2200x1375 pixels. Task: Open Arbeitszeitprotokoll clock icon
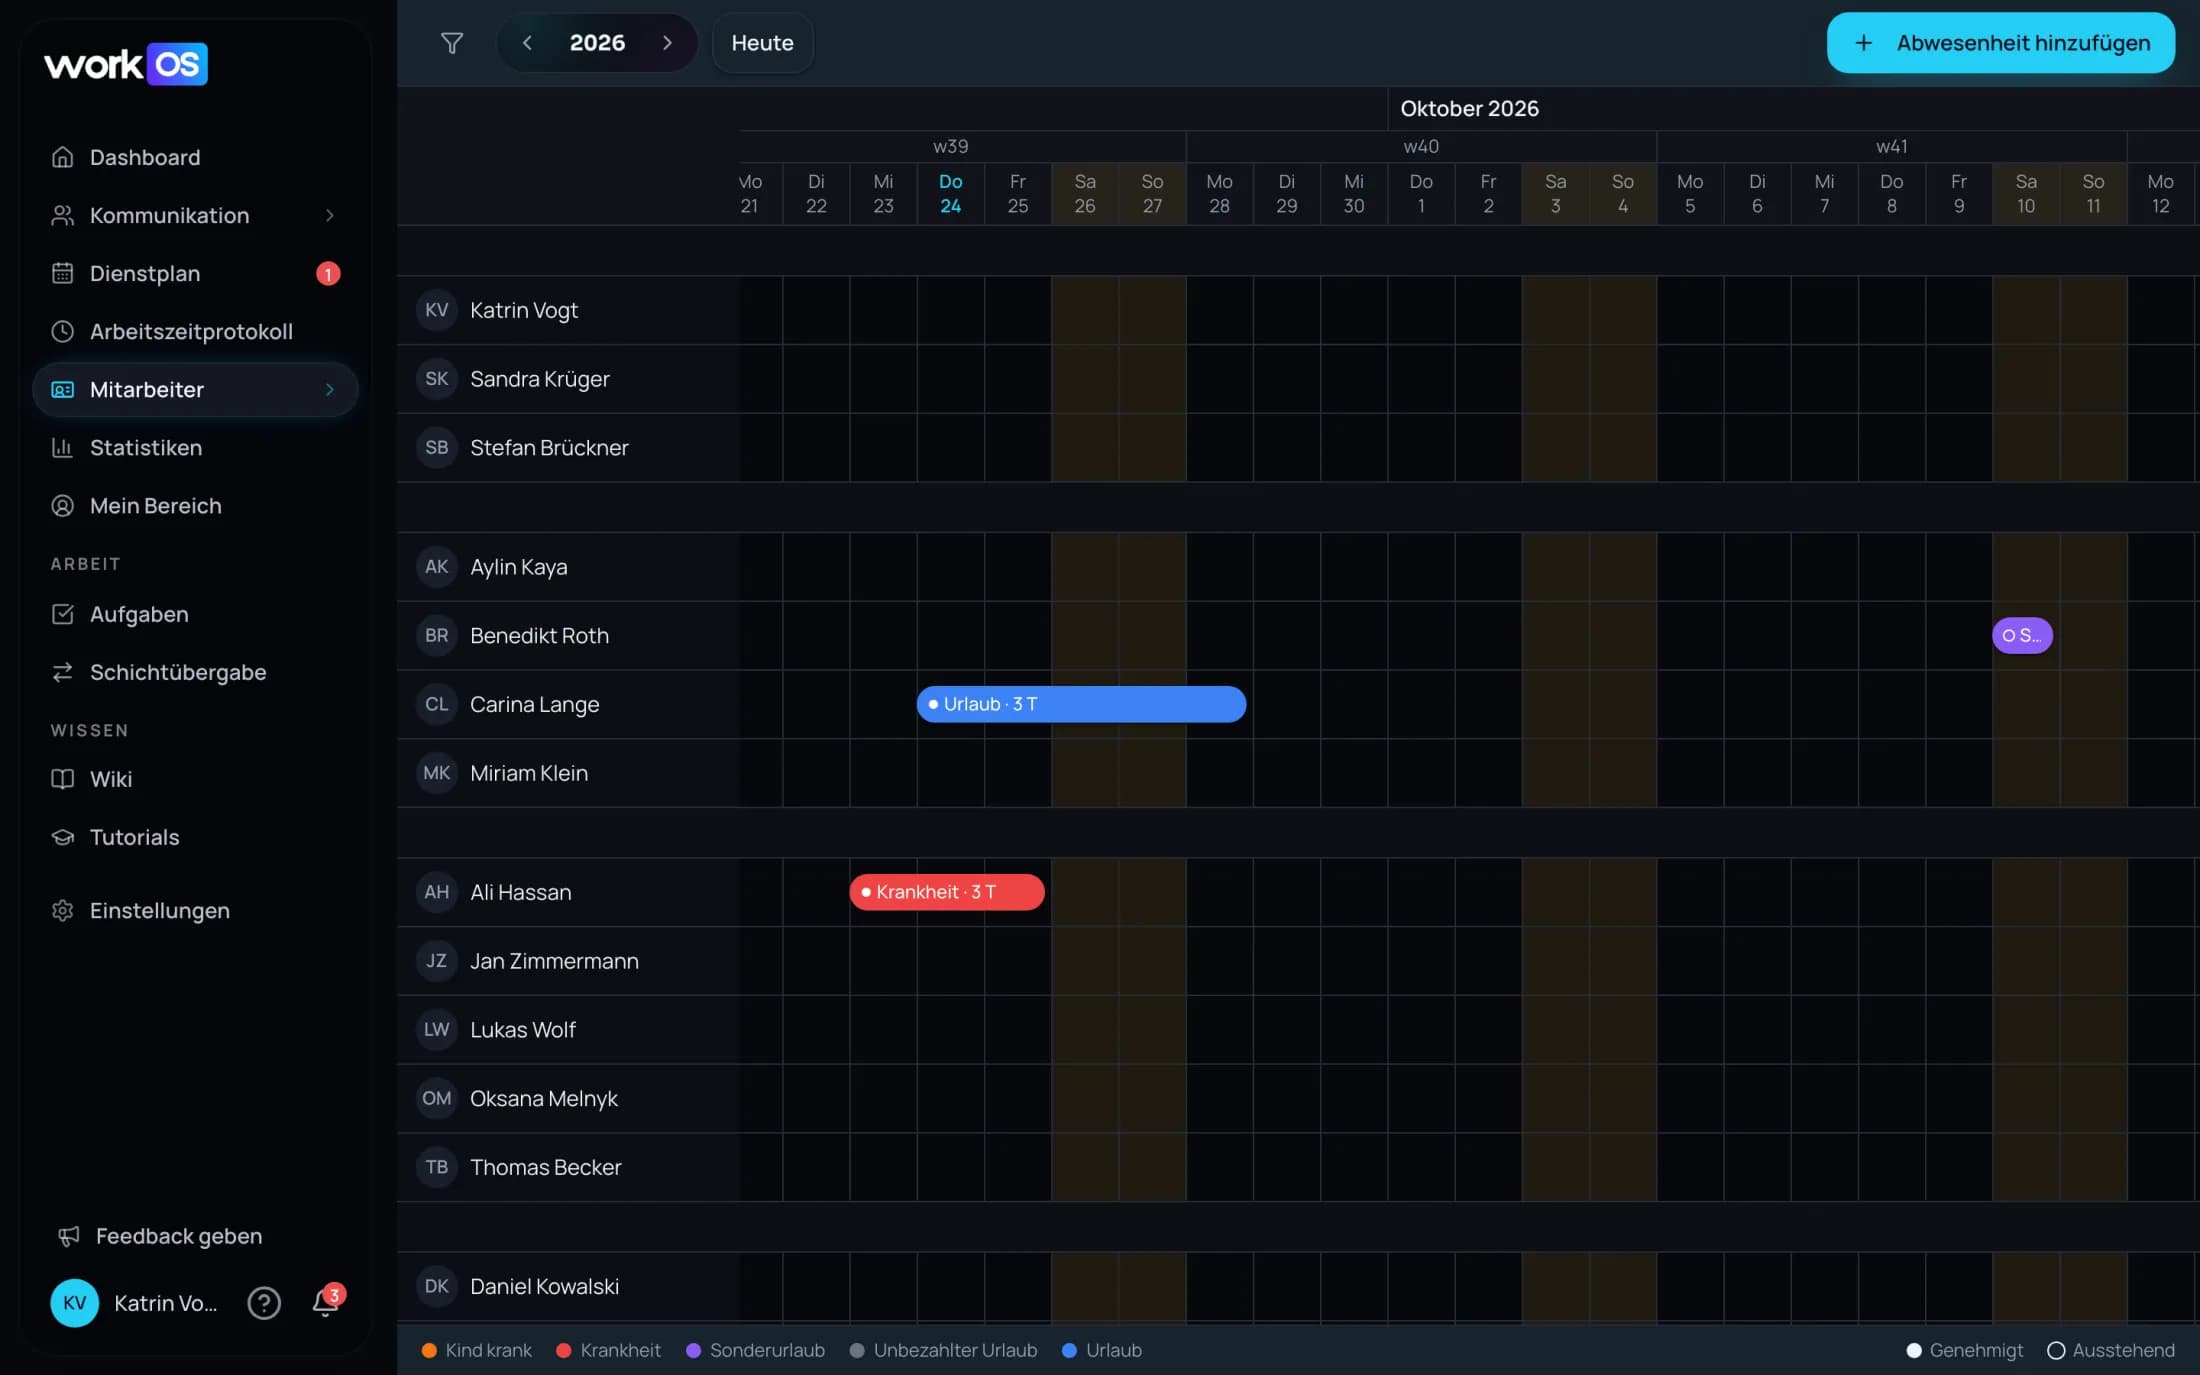tap(63, 331)
